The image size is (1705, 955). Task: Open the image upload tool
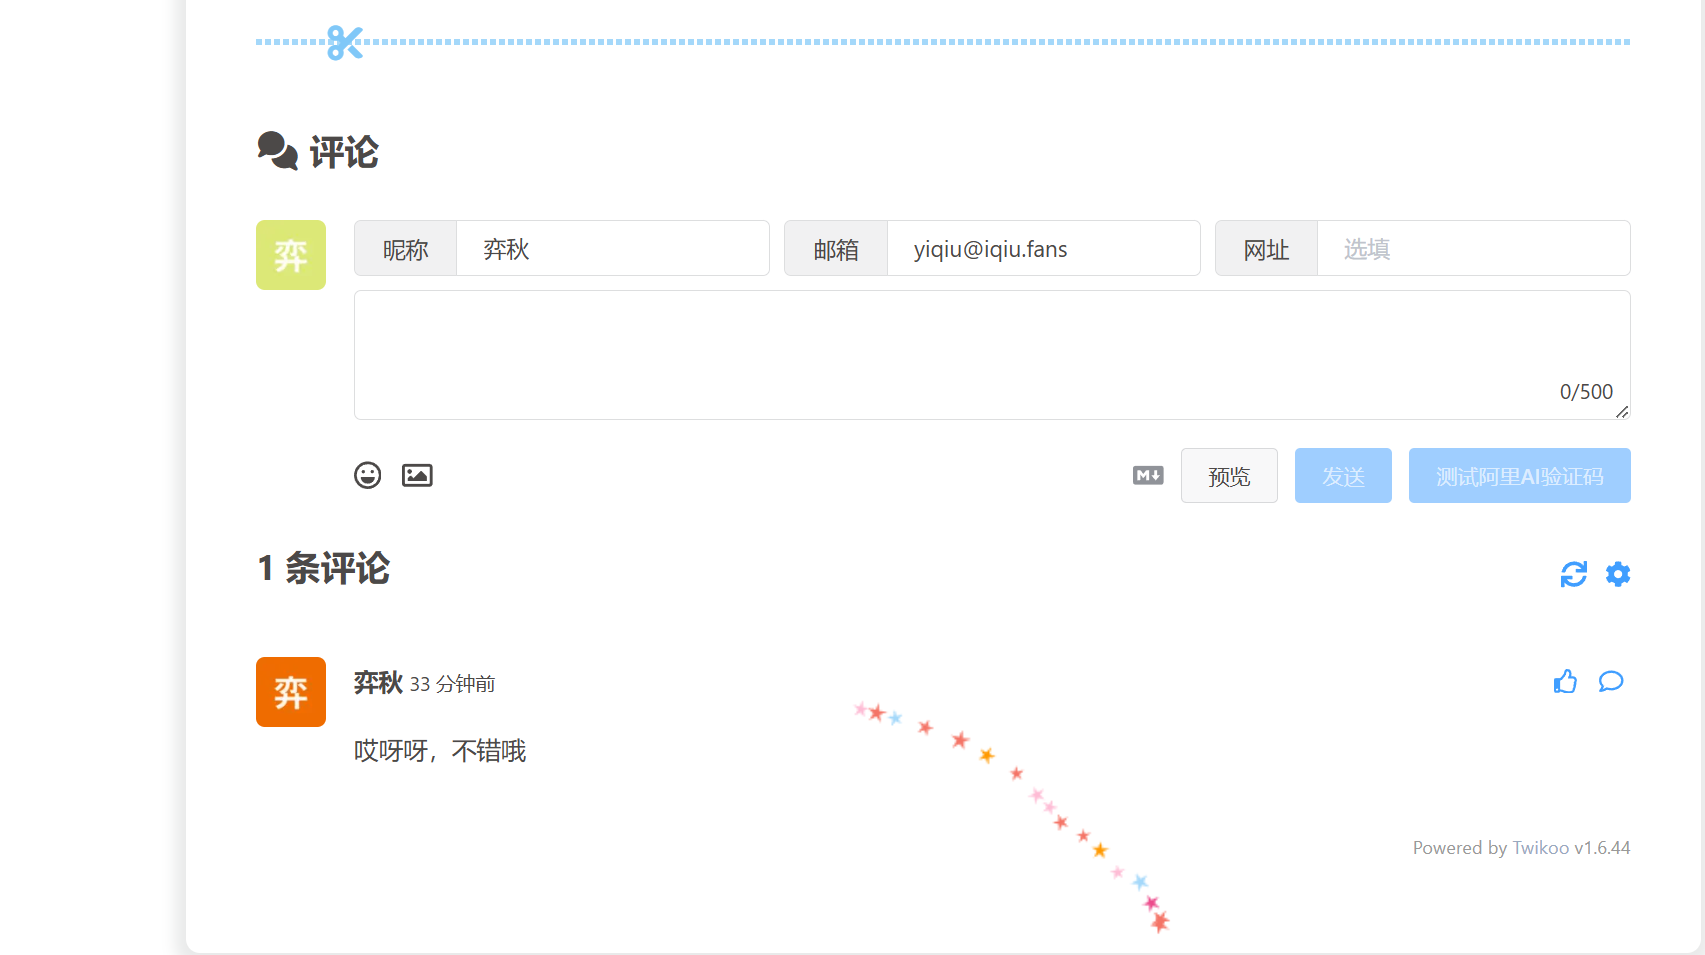pyautogui.click(x=417, y=475)
